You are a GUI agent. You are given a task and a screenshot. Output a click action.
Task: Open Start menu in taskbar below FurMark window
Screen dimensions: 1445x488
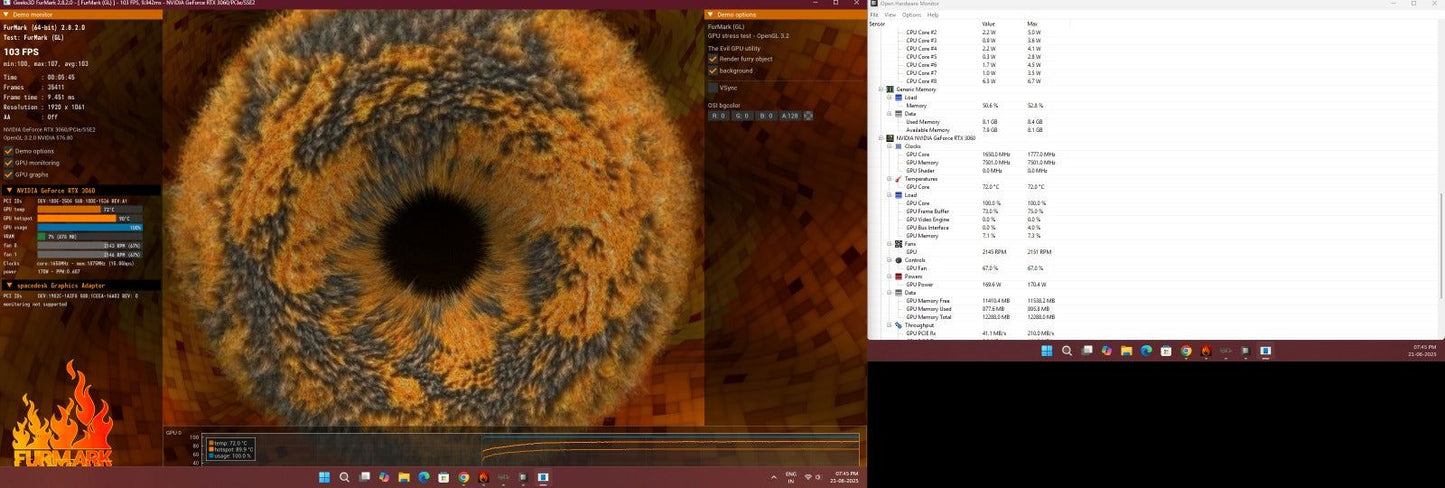click(x=324, y=478)
